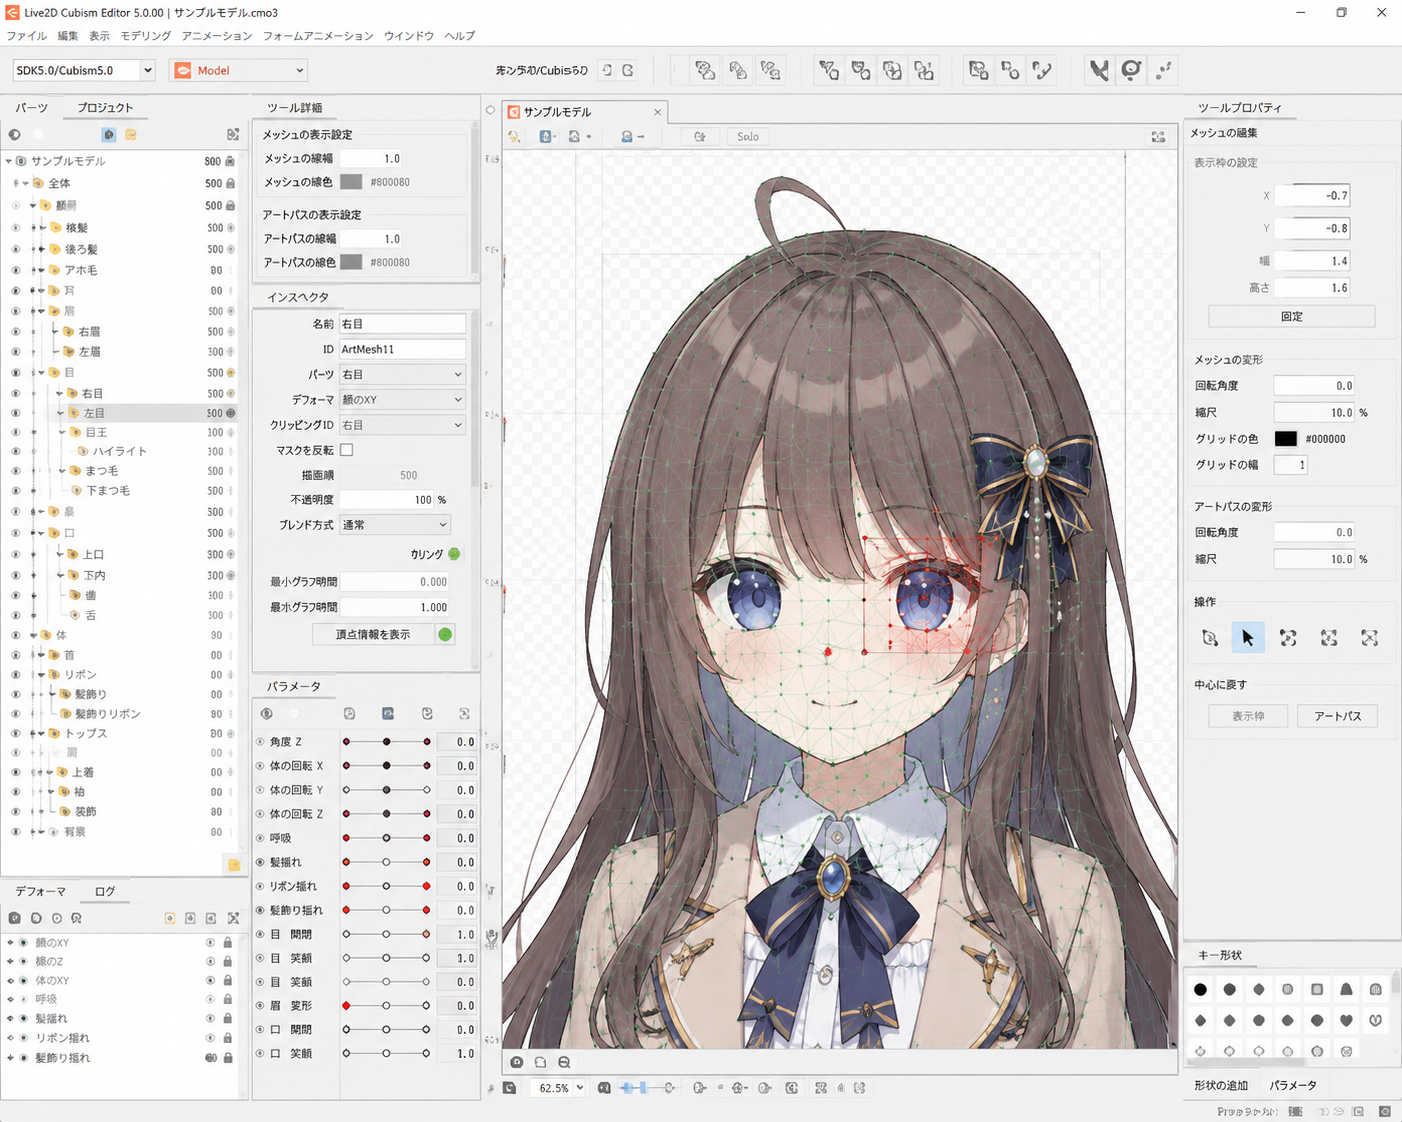Click the yellow folder icon below parts tree

click(233, 865)
